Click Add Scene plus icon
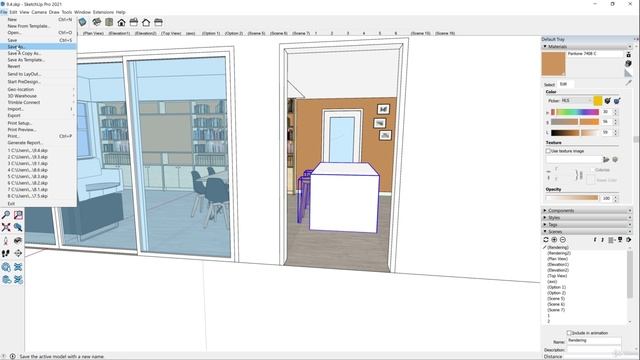Image resolution: width=640 pixels, height=360 pixels. pyautogui.click(x=554, y=240)
